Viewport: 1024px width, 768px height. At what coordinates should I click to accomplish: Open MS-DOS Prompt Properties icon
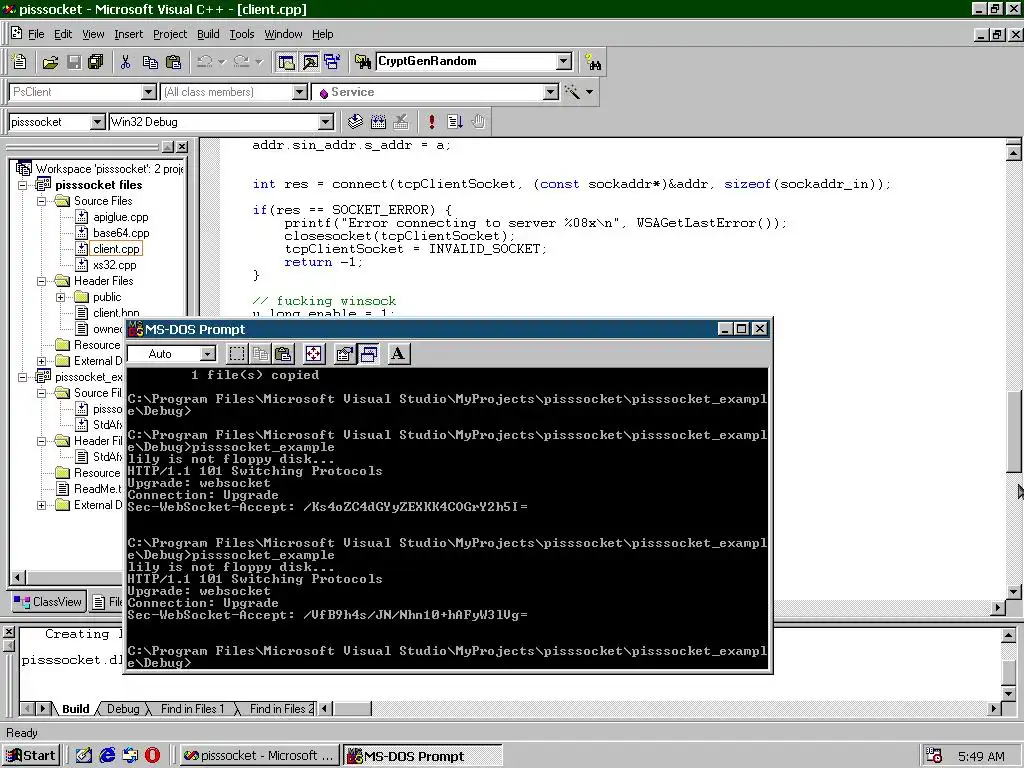click(x=344, y=354)
